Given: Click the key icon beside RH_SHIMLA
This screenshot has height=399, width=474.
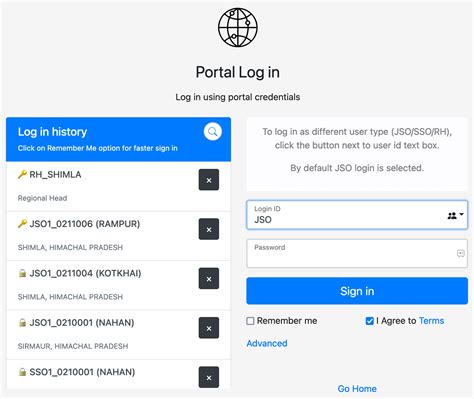Looking at the screenshot, I should (22, 174).
